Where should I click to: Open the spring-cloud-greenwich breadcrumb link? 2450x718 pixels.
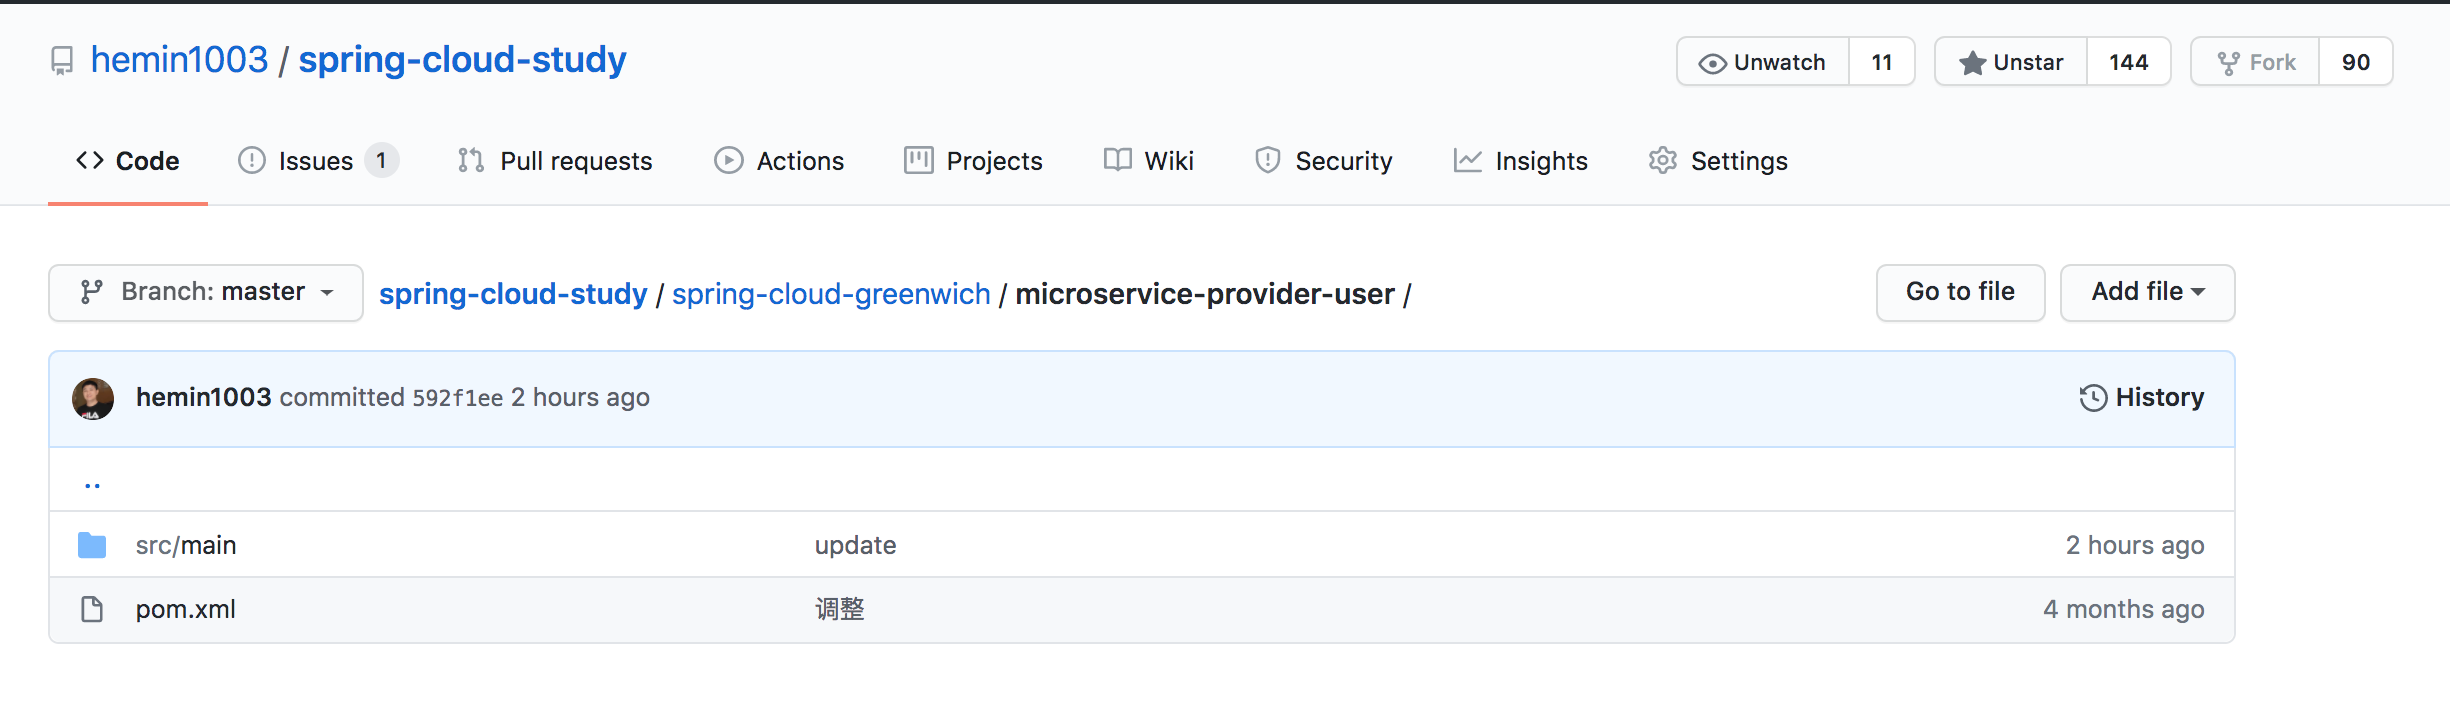831,294
